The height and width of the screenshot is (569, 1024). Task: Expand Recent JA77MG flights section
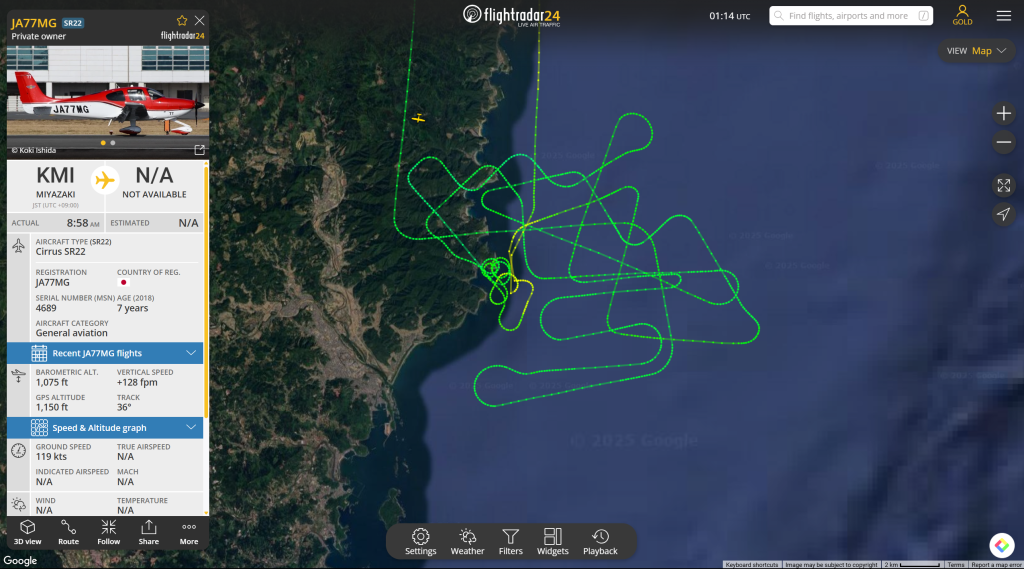pyautogui.click(x=105, y=353)
